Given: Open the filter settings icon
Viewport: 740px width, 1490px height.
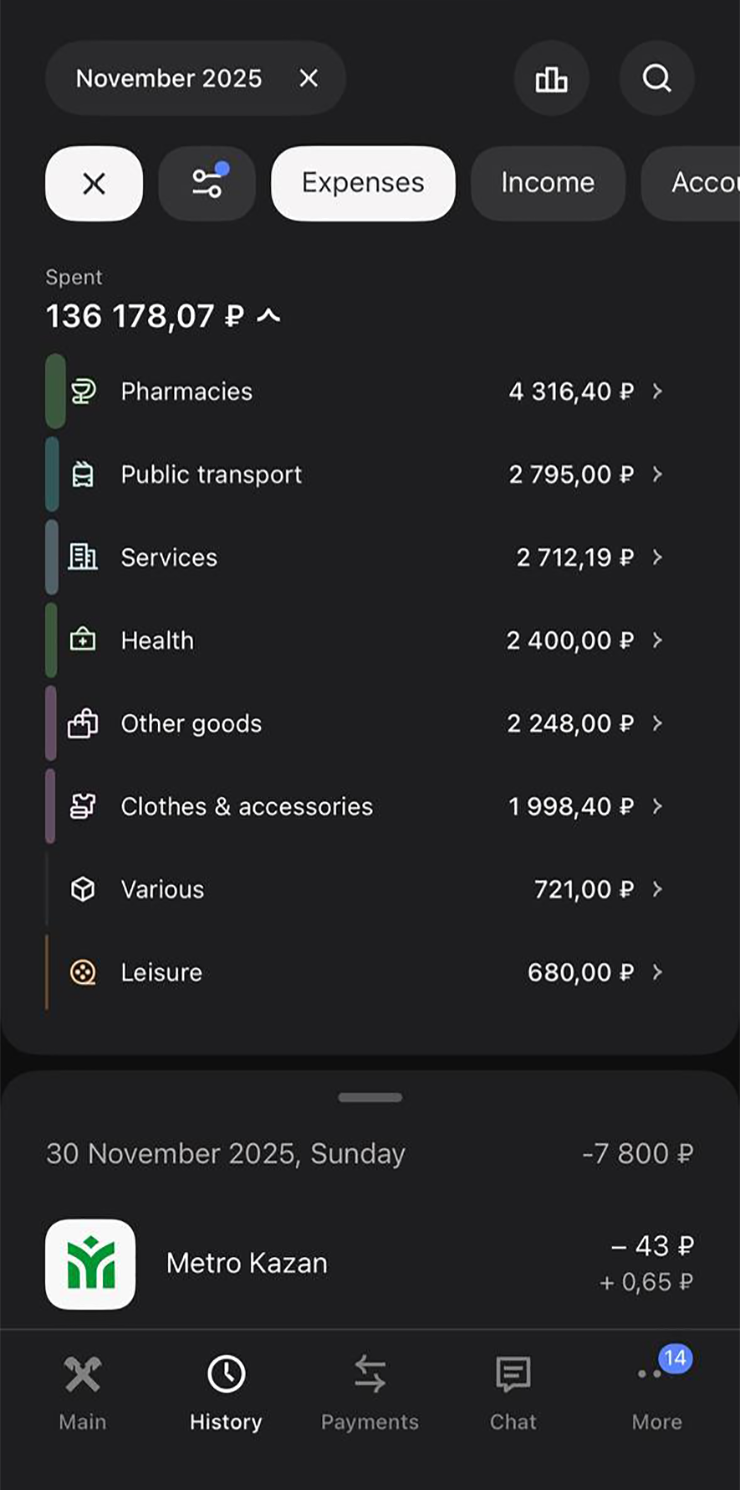Looking at the screenshot, I should [x=207, y=183].
